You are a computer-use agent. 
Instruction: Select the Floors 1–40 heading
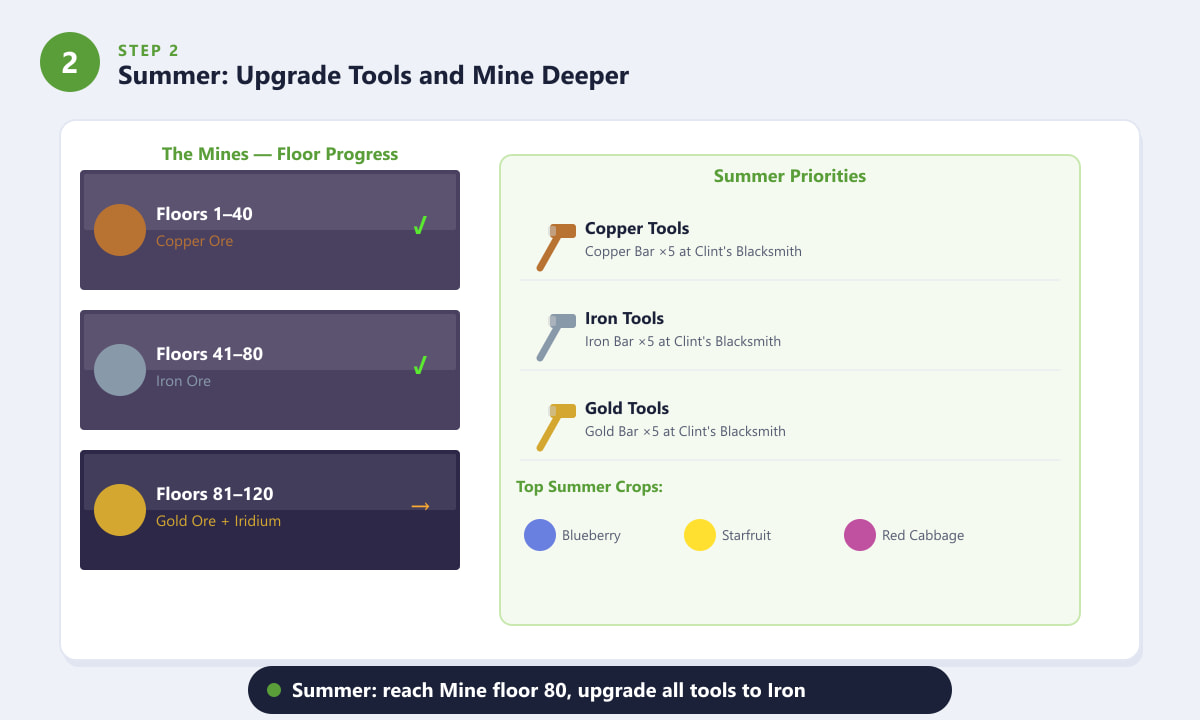(x=204, y=214)
